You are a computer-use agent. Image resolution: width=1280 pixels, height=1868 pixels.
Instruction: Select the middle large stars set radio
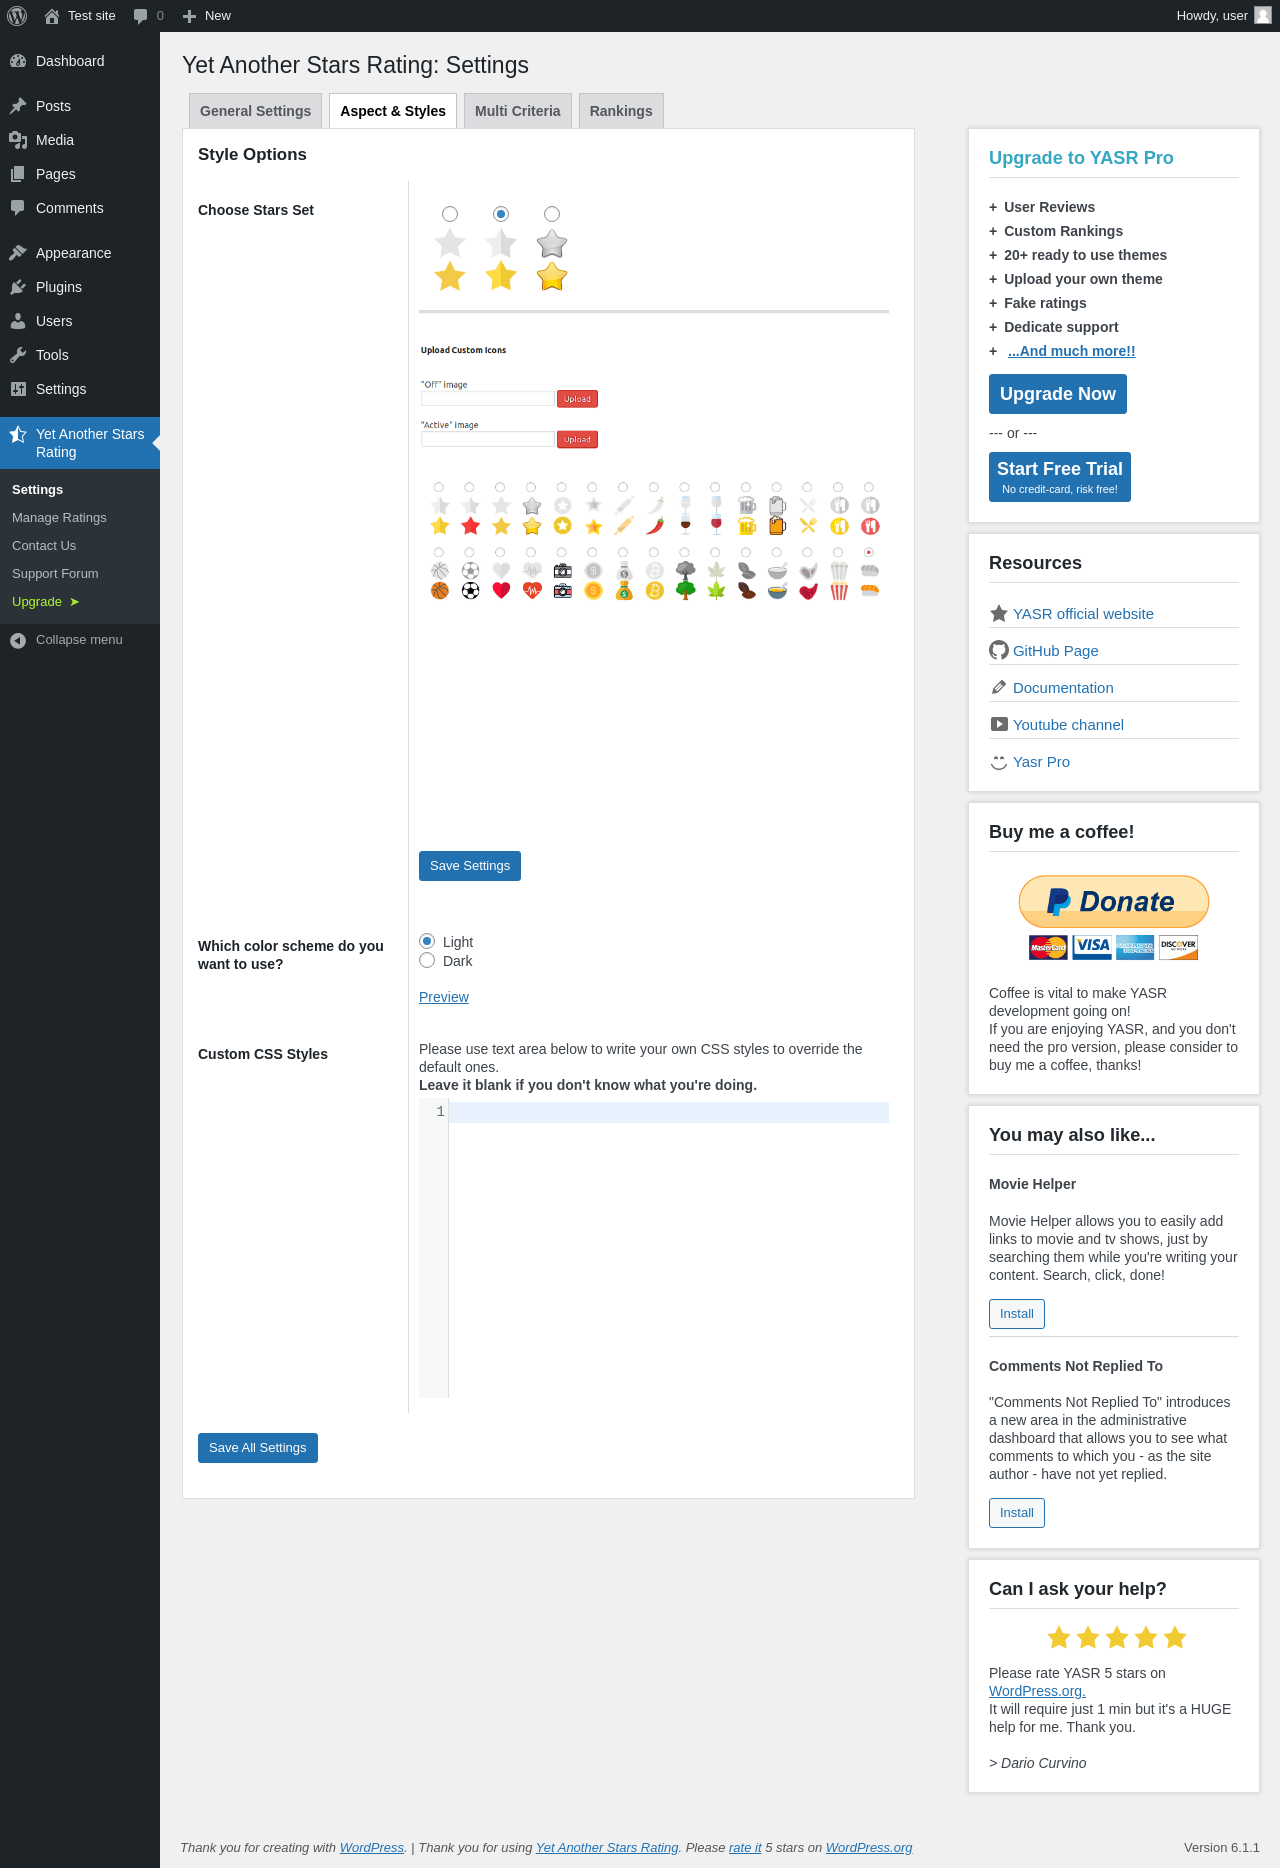click(501, 214)
